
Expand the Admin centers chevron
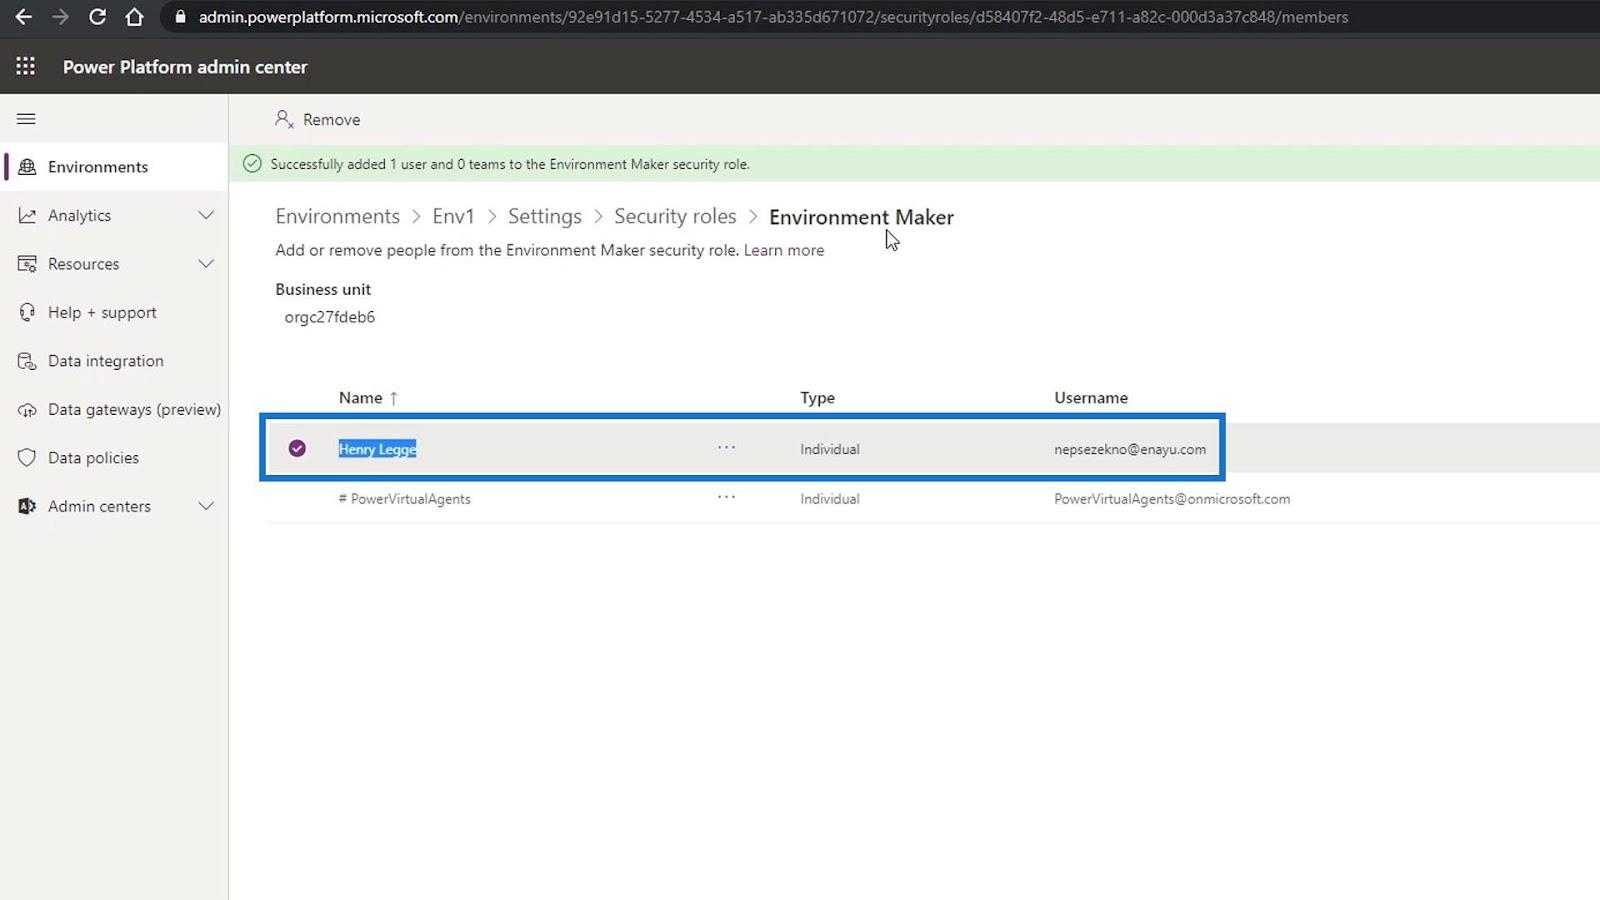206,506
